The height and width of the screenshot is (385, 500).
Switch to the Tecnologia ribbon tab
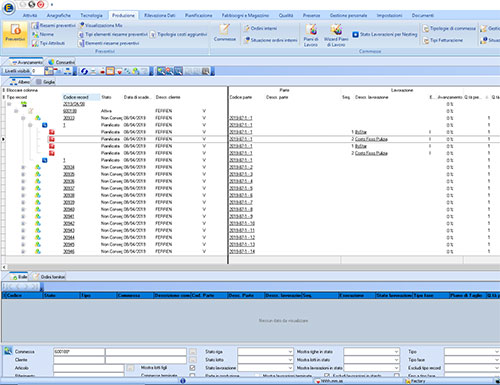(91, 15)
